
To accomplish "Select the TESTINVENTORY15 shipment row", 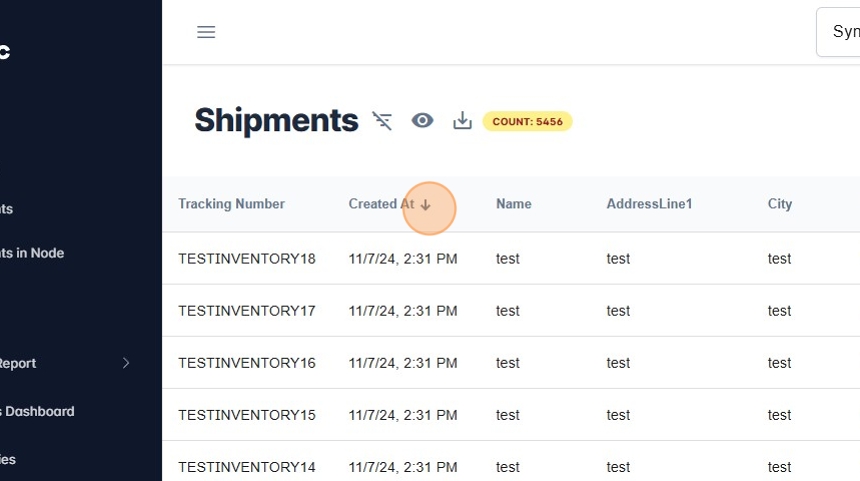I will 246,415.
